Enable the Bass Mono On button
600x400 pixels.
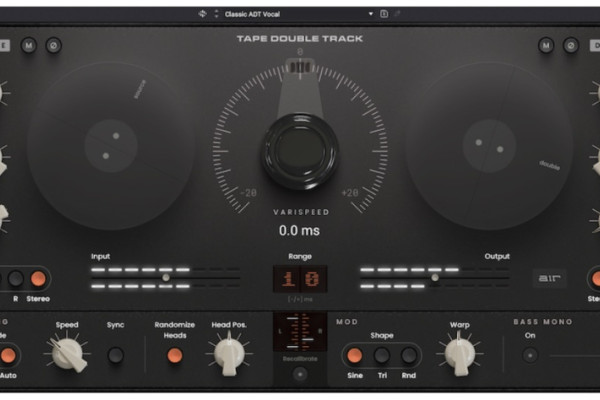[530, 355]
